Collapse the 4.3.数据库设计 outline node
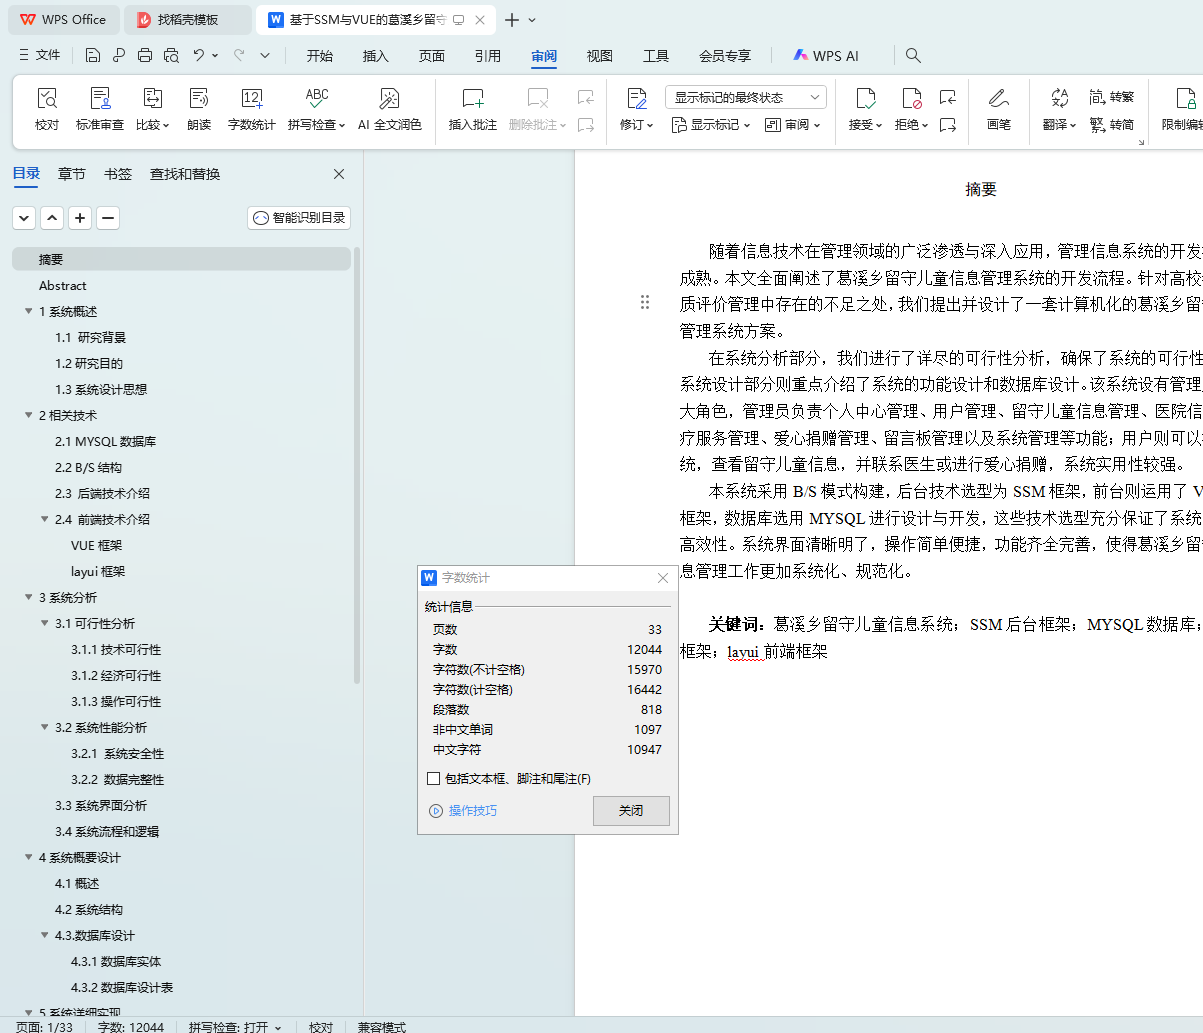The image size is (1203, 1033). pyautogui.click(x=45, y=935)
